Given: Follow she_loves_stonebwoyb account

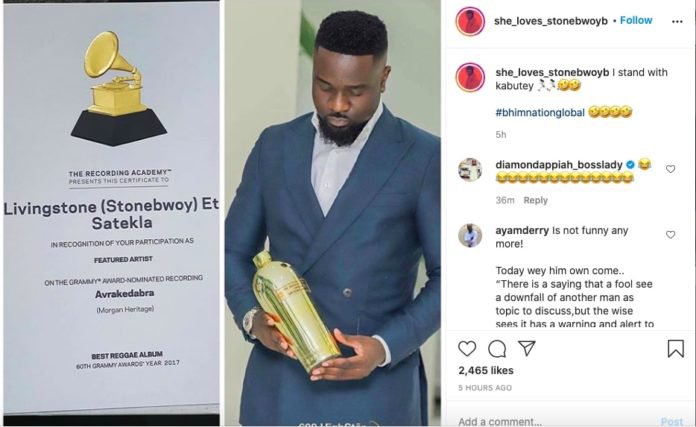Looking at the screenshot, I should point(636,20).
